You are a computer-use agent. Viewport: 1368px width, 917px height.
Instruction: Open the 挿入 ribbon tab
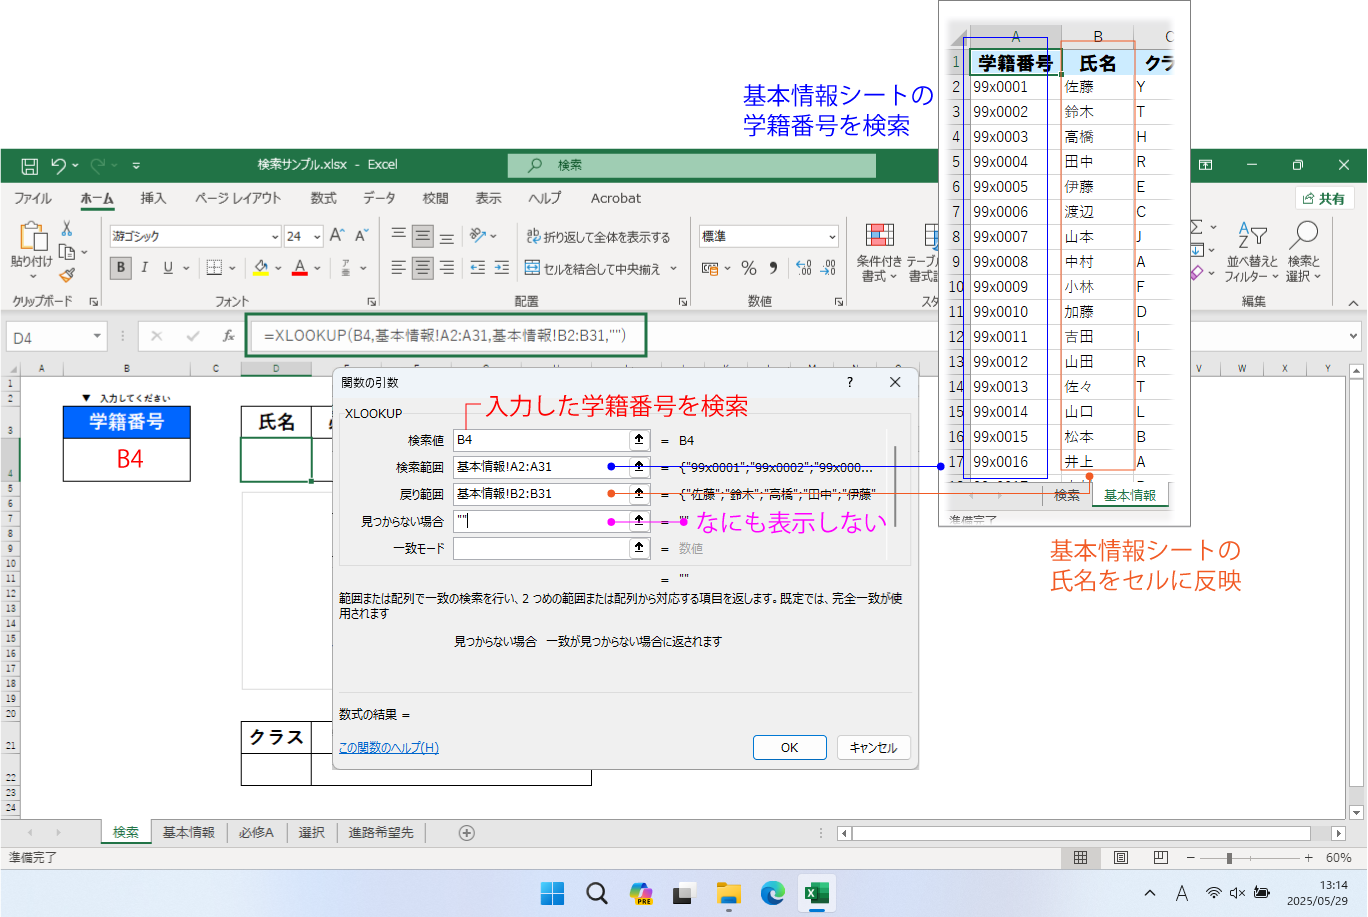(x=153, y=198)
